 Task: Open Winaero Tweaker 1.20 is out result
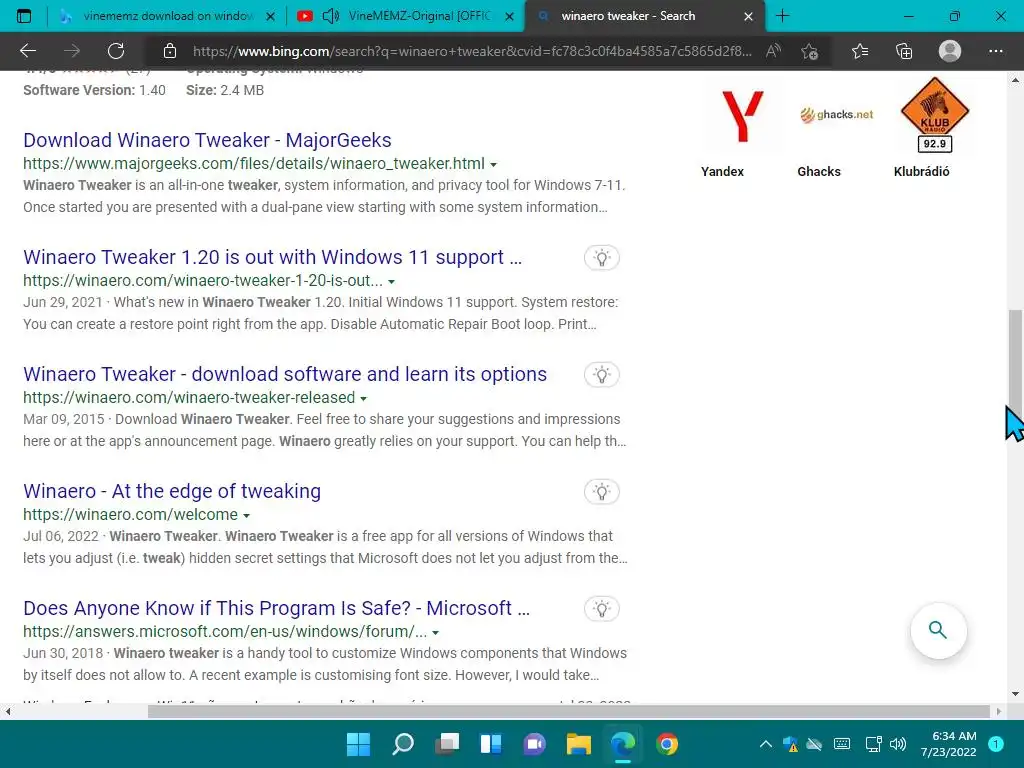[x=272, y=257]
